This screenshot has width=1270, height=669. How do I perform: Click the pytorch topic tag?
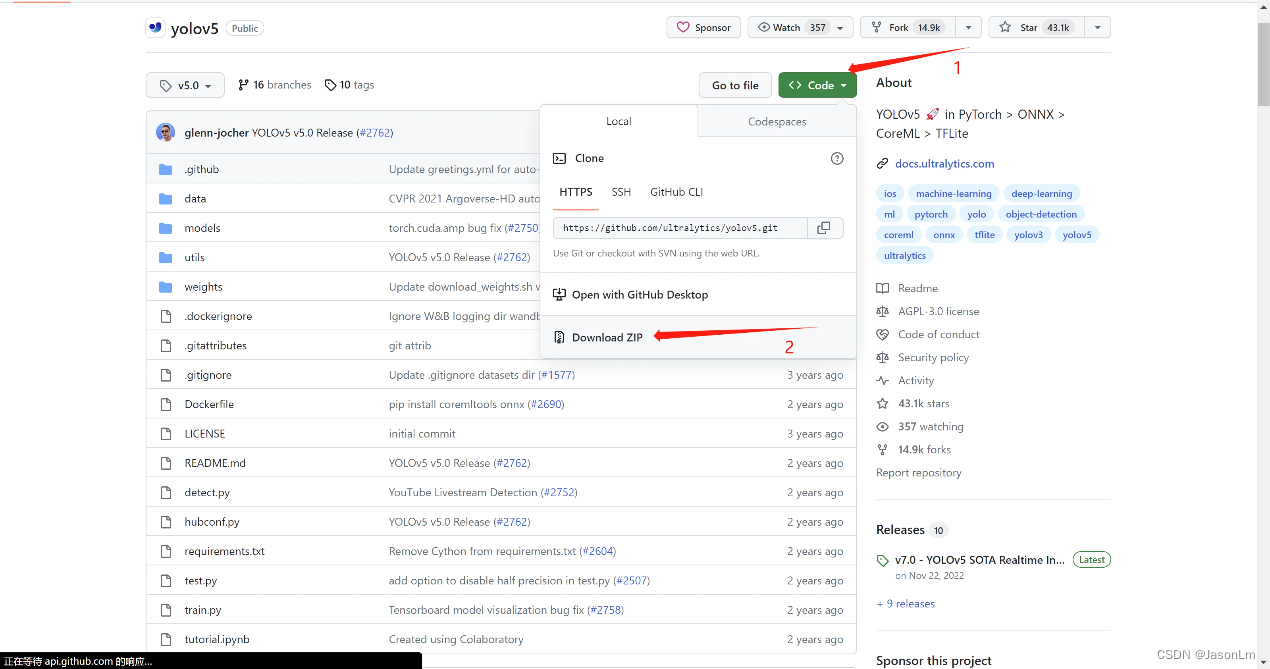(931, 214)
